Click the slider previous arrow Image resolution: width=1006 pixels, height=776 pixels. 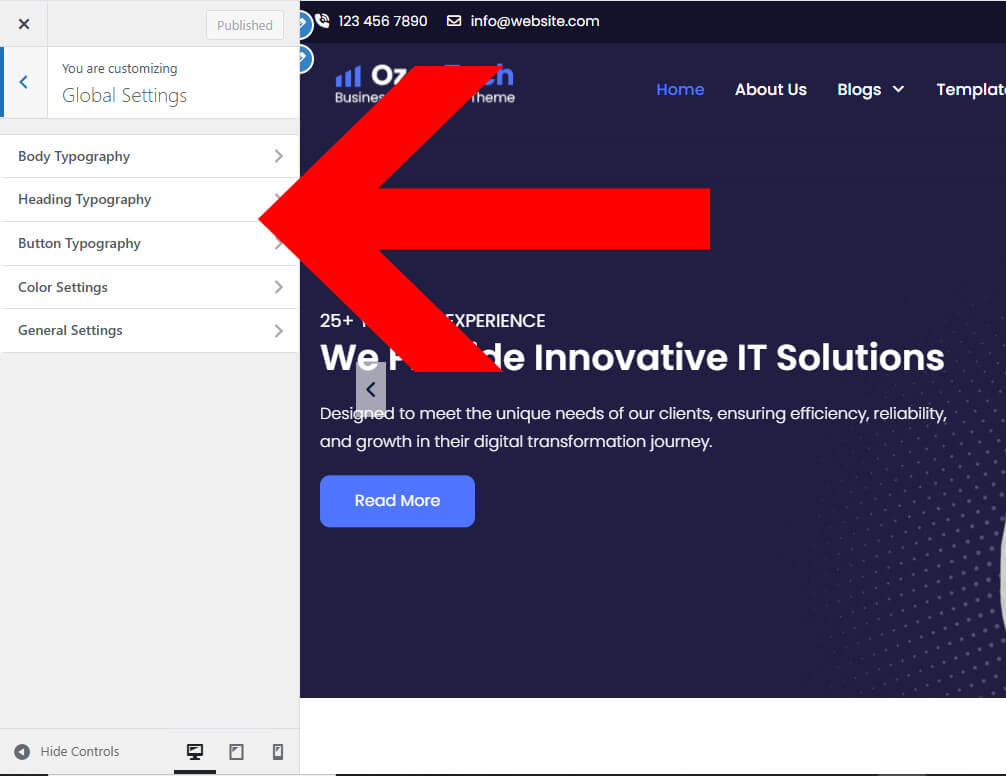[371, 390]
